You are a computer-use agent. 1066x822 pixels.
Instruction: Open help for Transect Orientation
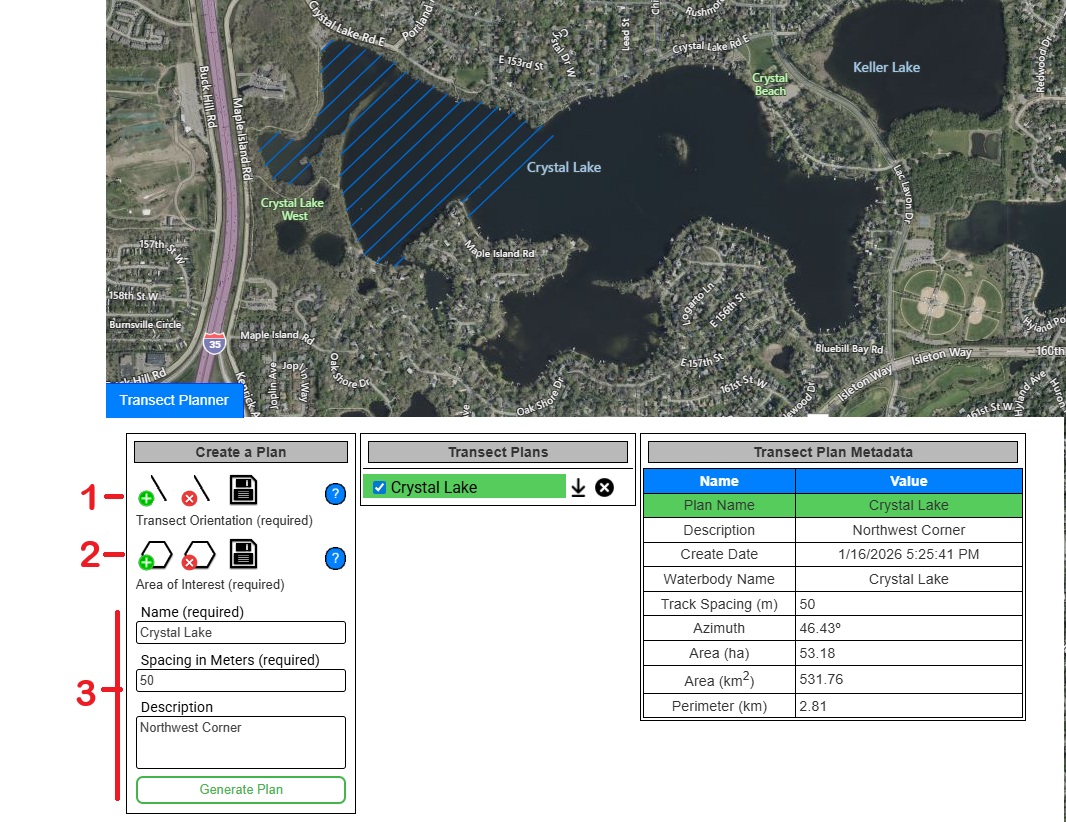[x=335, y=494]
